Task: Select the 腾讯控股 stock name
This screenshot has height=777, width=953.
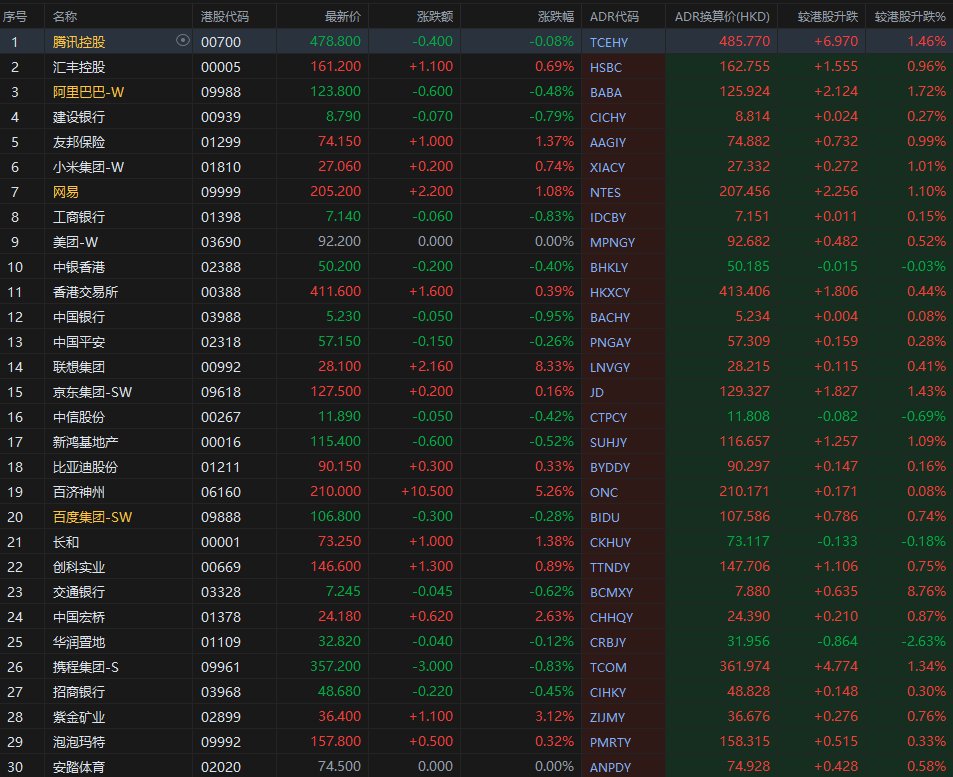Action: (x=79, y=42)
